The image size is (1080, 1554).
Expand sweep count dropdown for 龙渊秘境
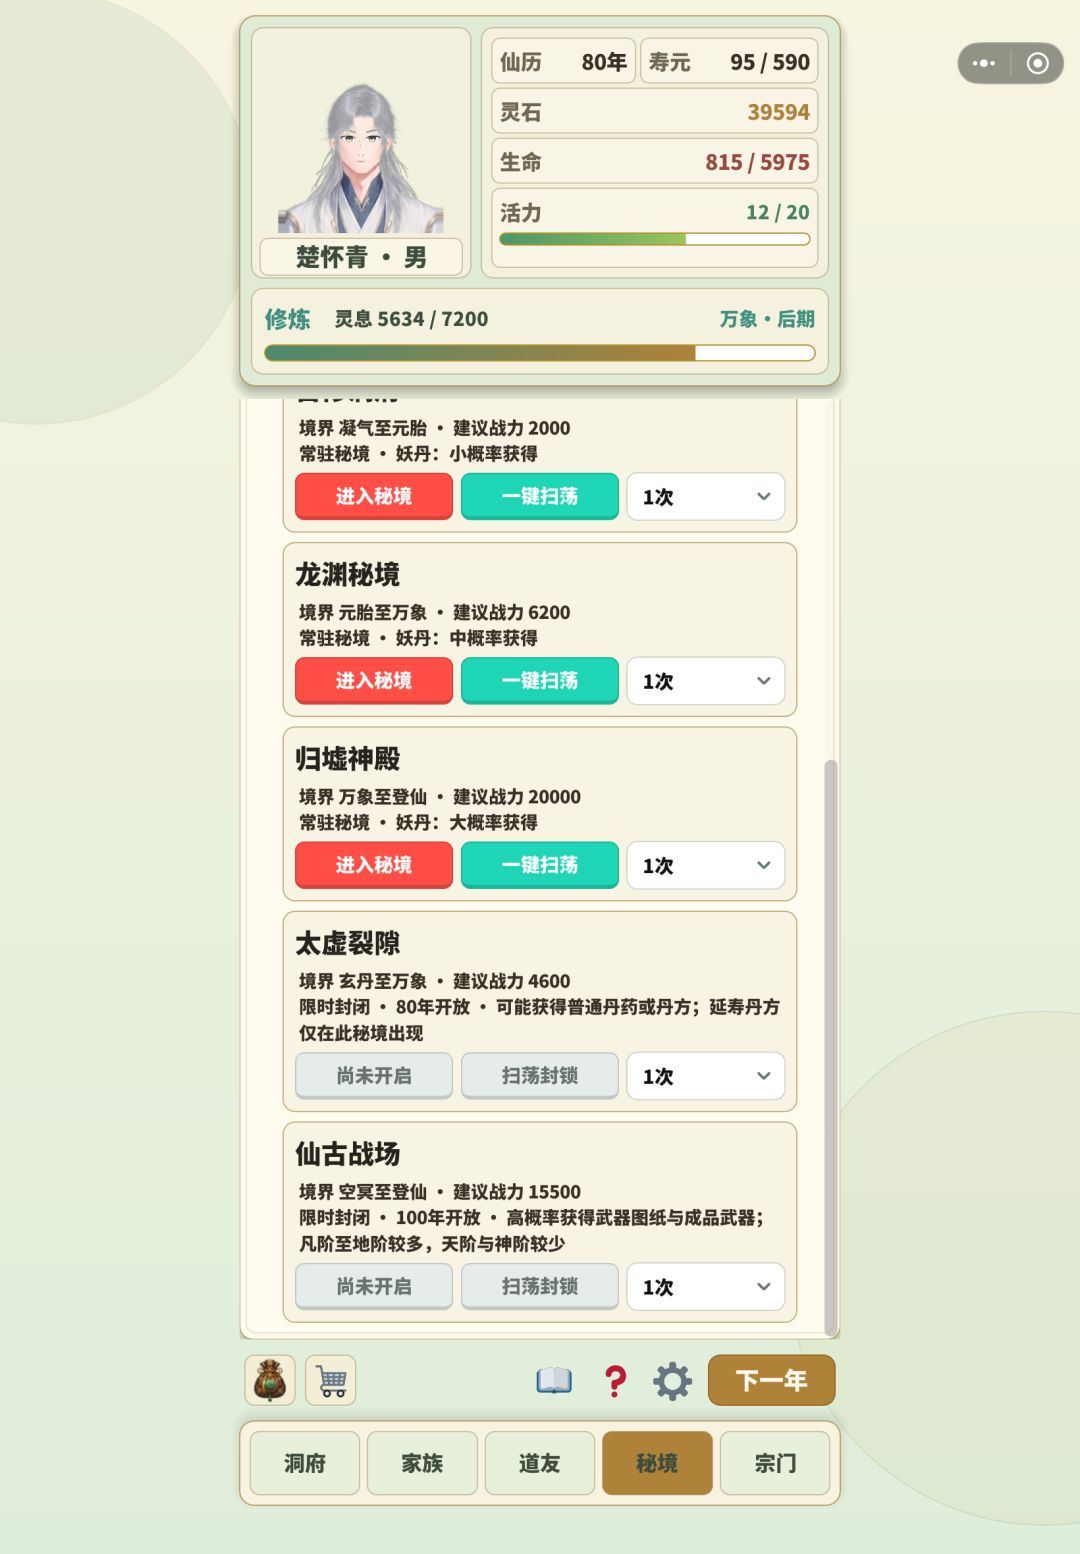pos(706,681)
